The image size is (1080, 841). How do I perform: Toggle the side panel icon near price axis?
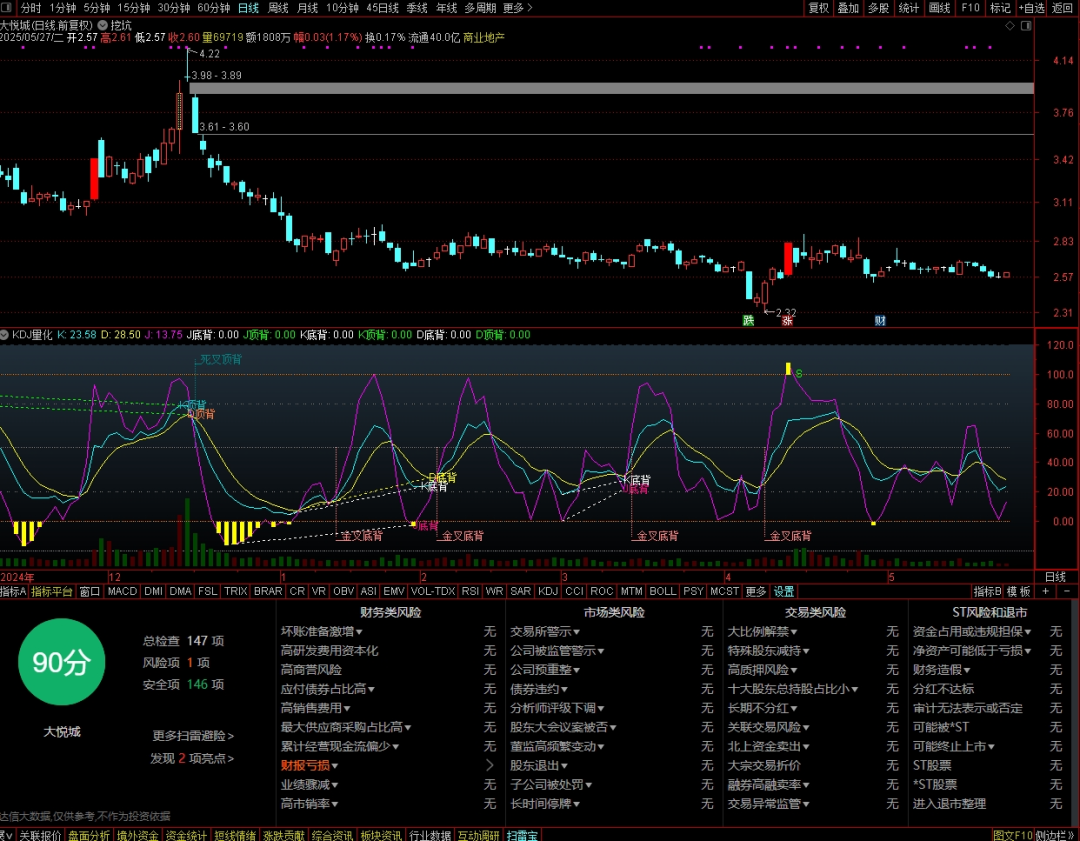(1026, 25)
